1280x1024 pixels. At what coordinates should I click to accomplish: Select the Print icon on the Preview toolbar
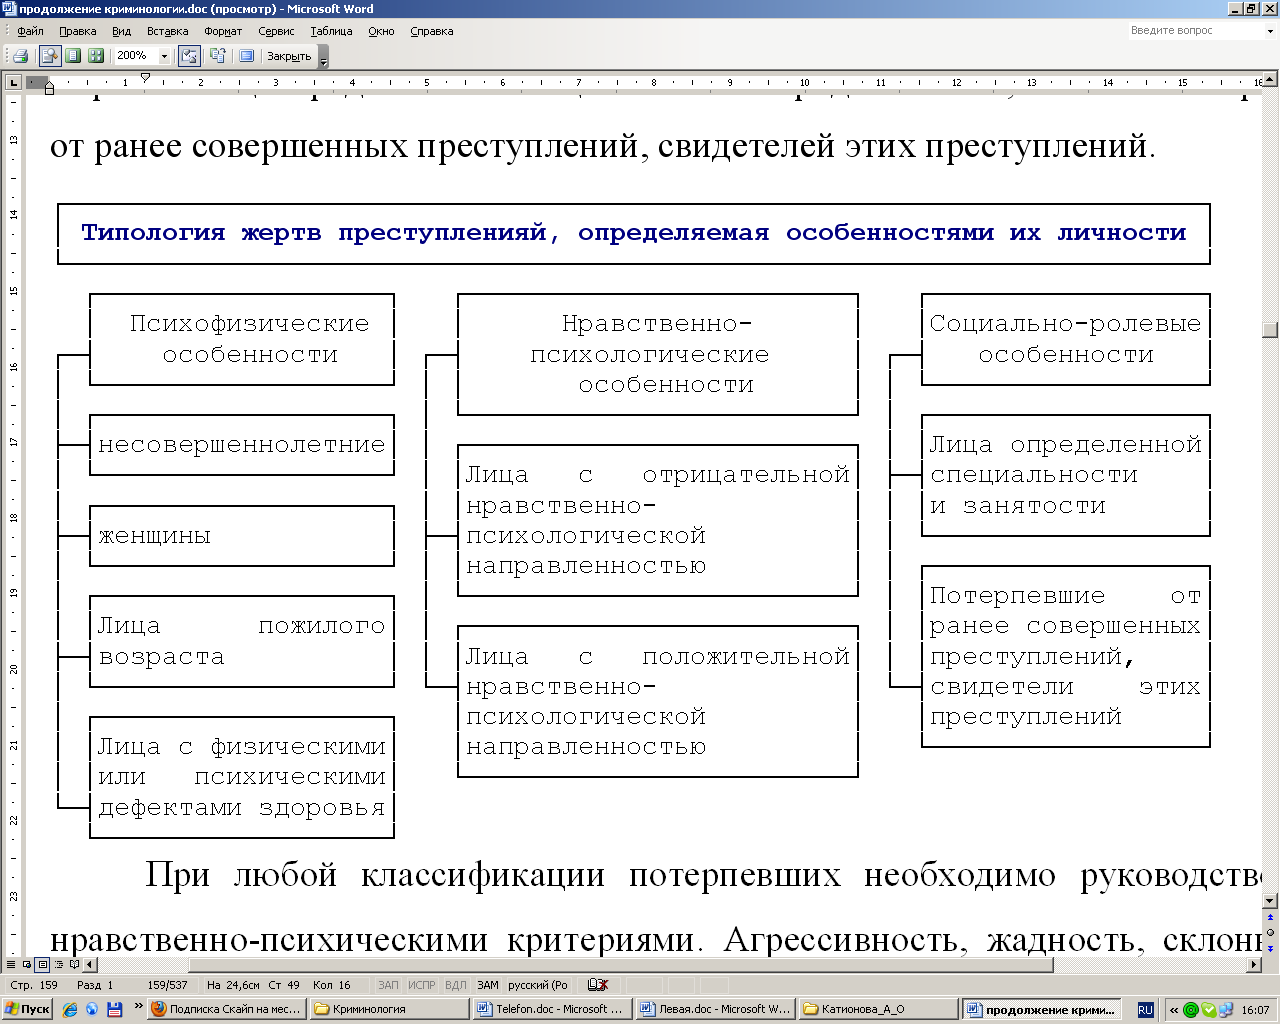(x=19, y=55)
